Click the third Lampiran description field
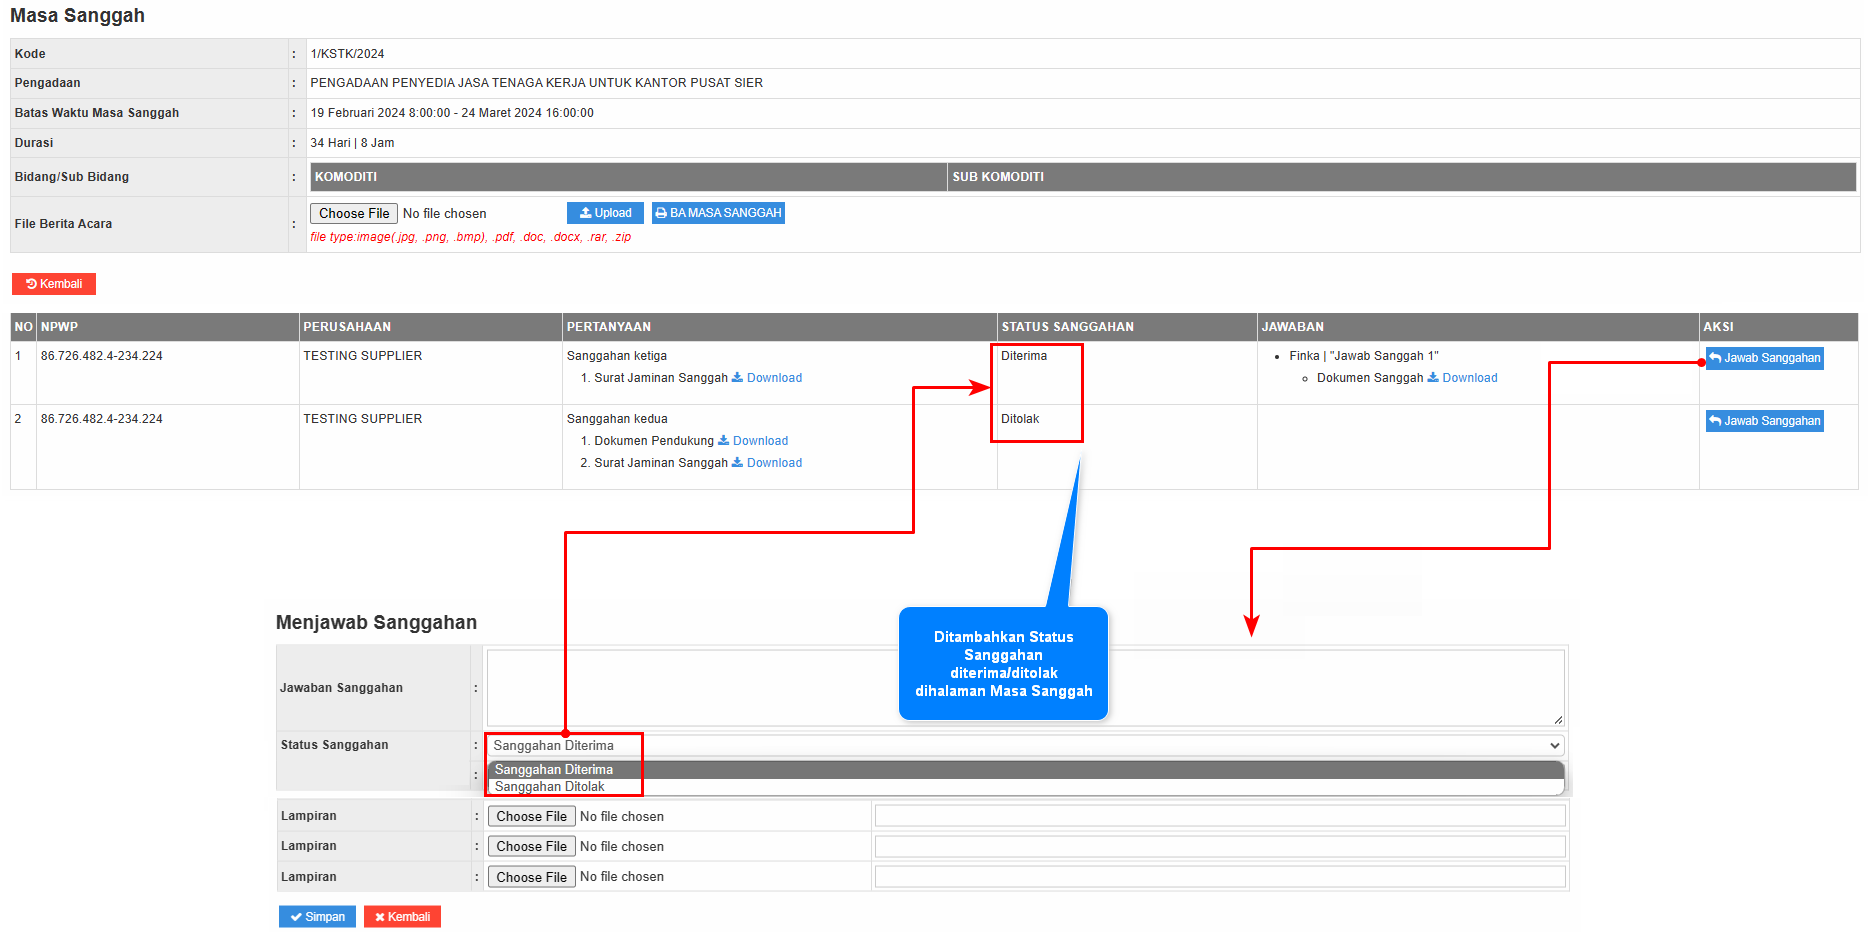This screenshot has width=1868, height=932. [1220, 877]
